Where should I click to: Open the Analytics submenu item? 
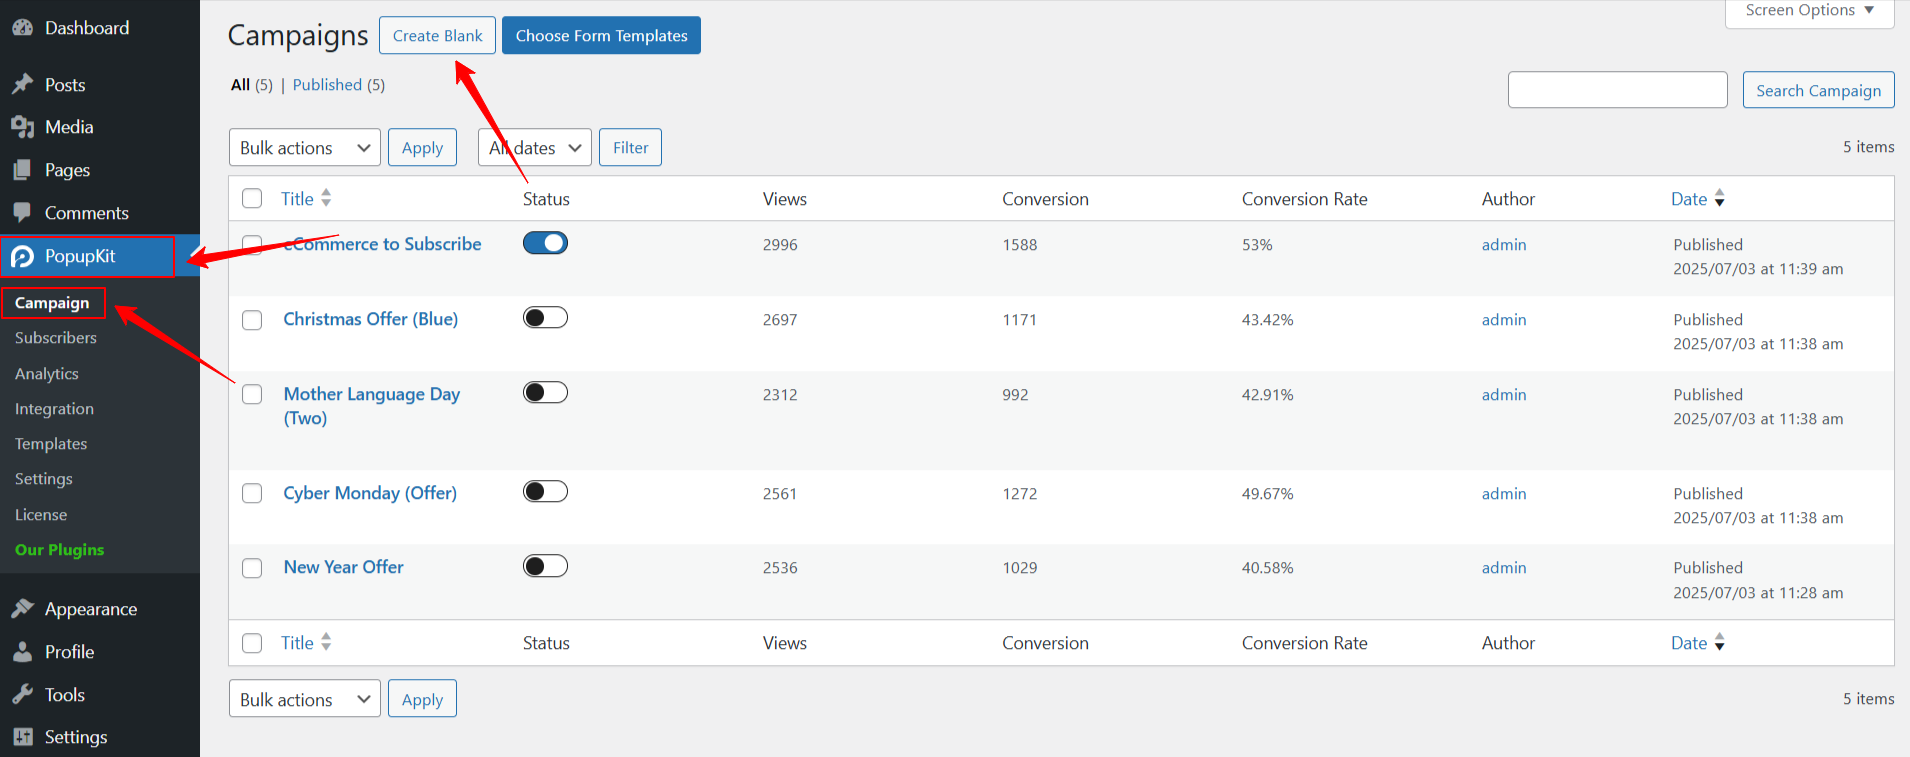click(x=47, y=374)
